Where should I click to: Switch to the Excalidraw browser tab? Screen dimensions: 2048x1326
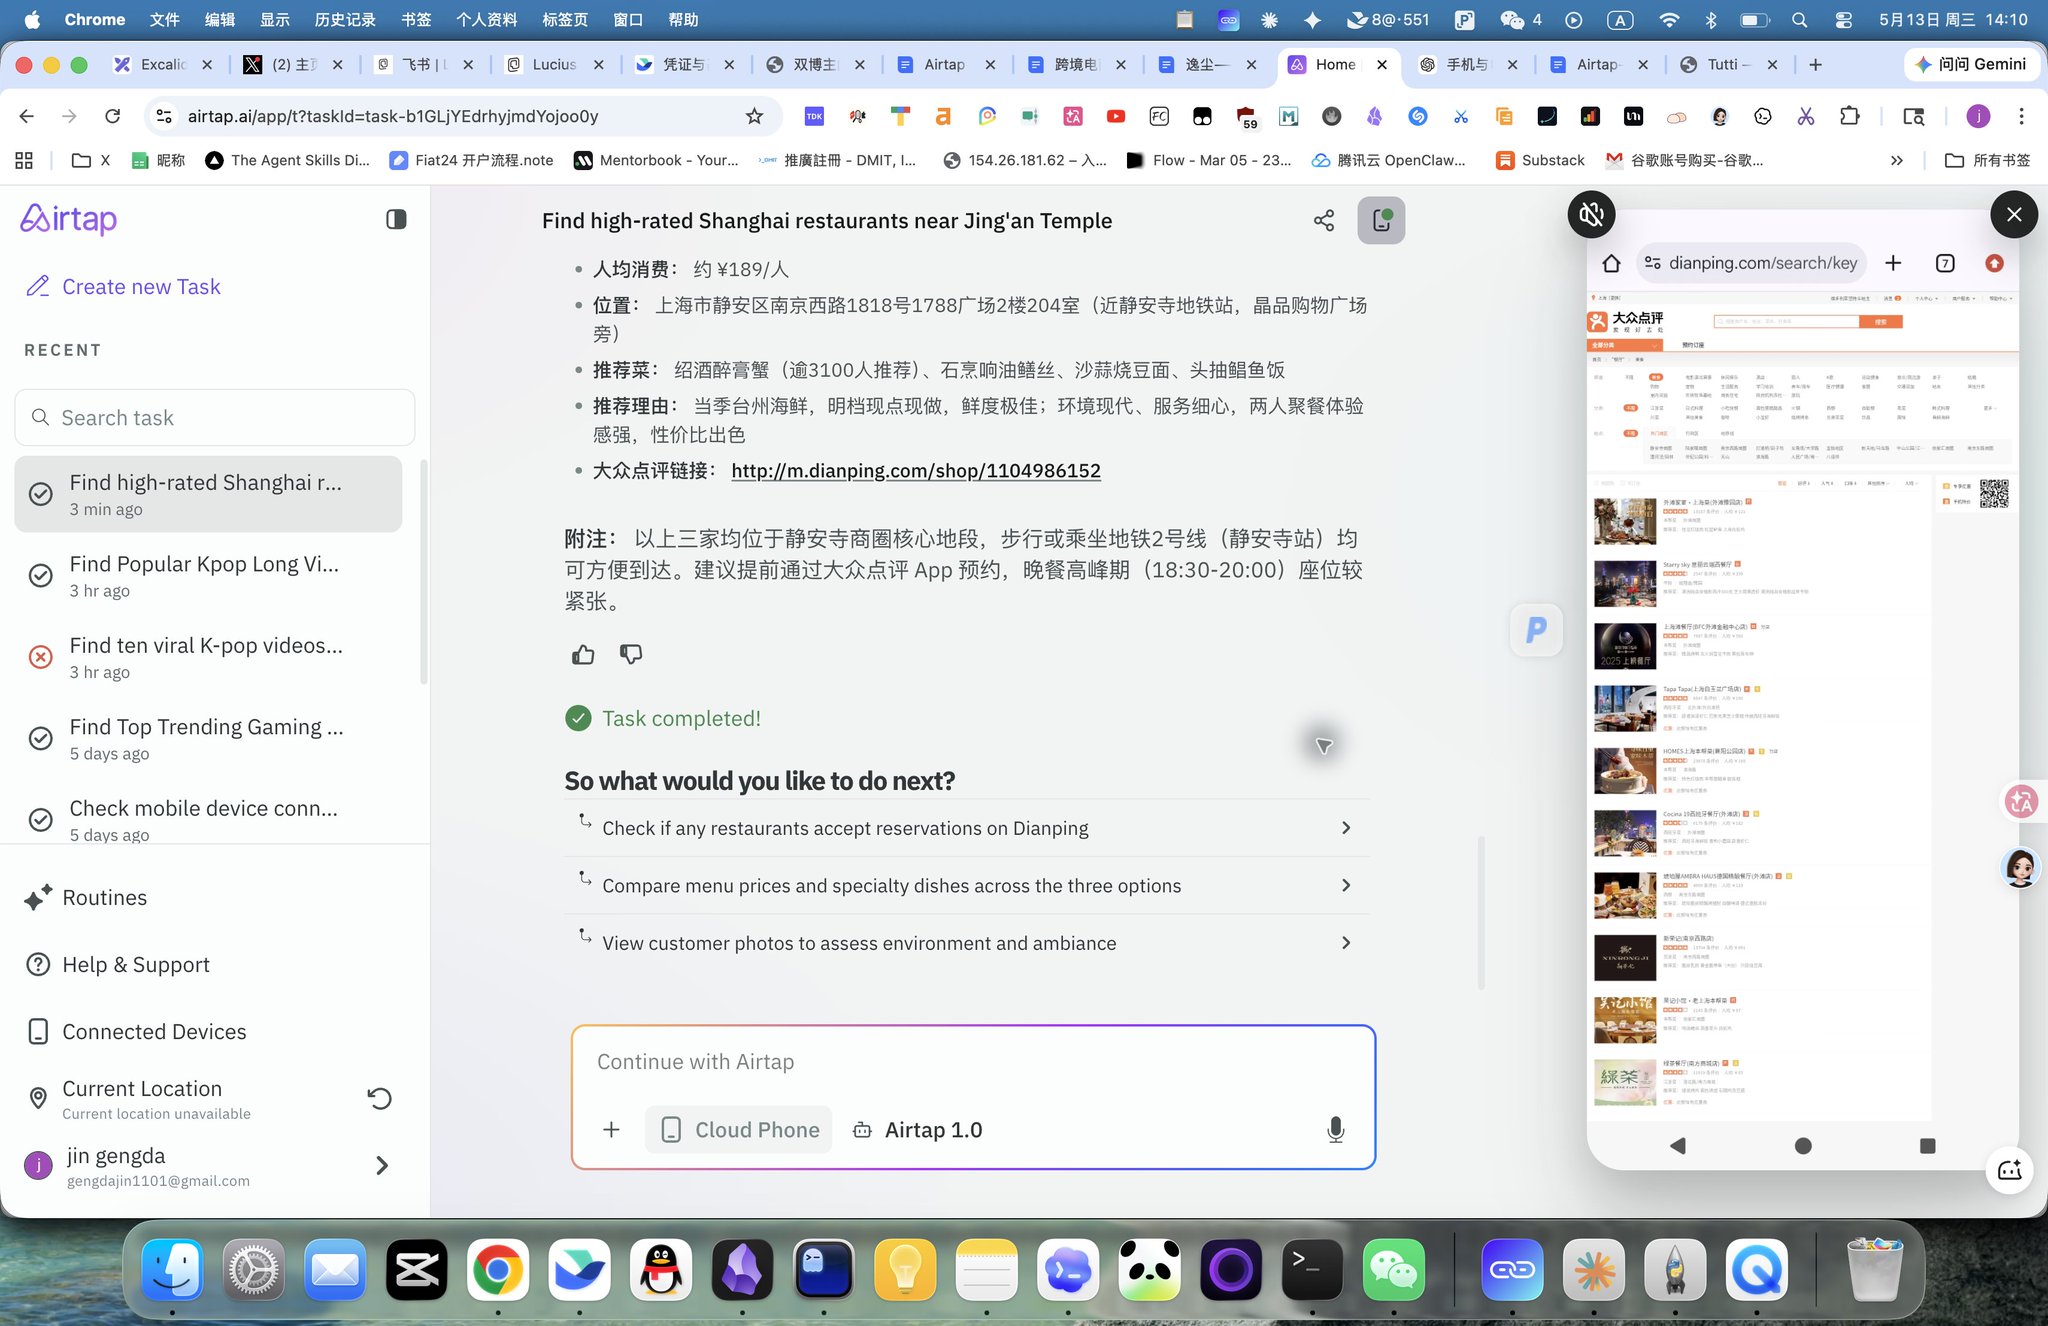163,64
